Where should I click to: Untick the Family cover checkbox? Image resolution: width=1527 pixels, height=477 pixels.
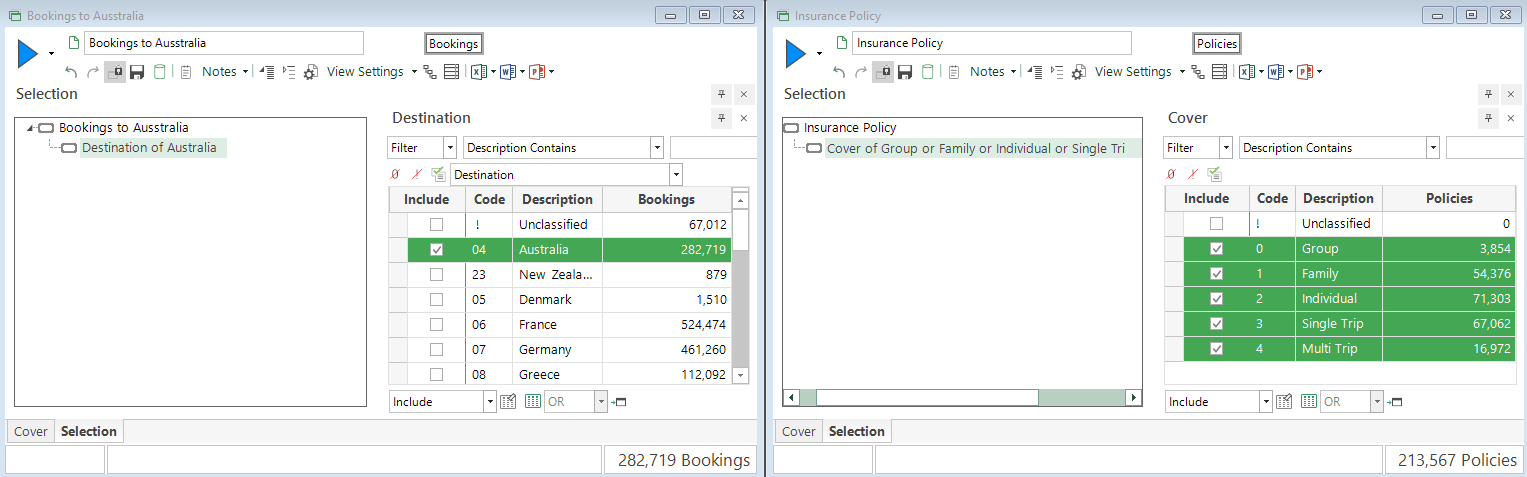tap(1216, 274)
